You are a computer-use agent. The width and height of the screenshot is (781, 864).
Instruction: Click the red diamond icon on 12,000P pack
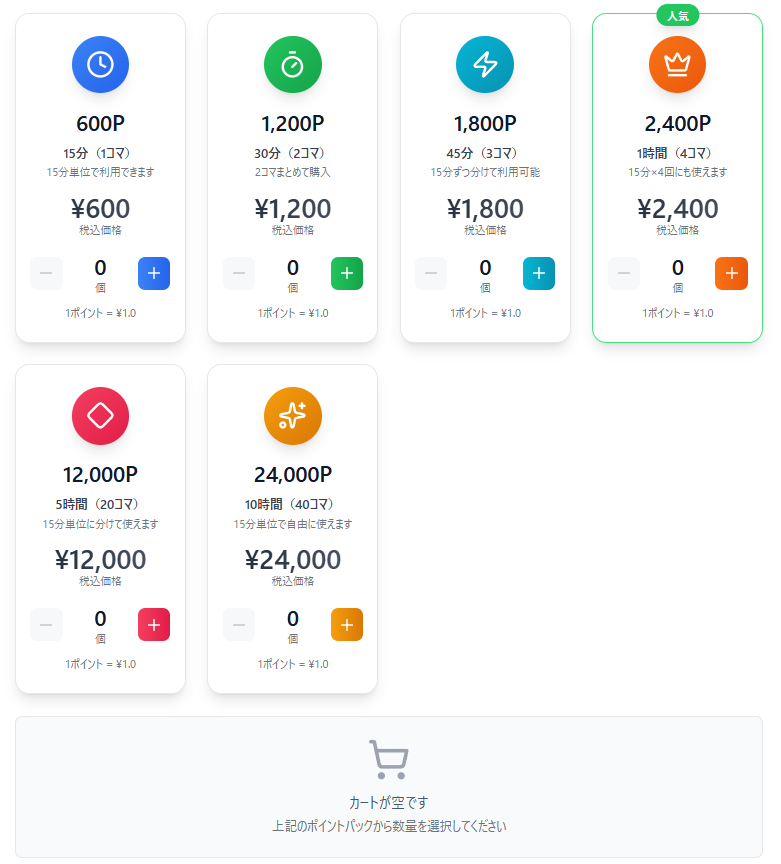point(100,415)
